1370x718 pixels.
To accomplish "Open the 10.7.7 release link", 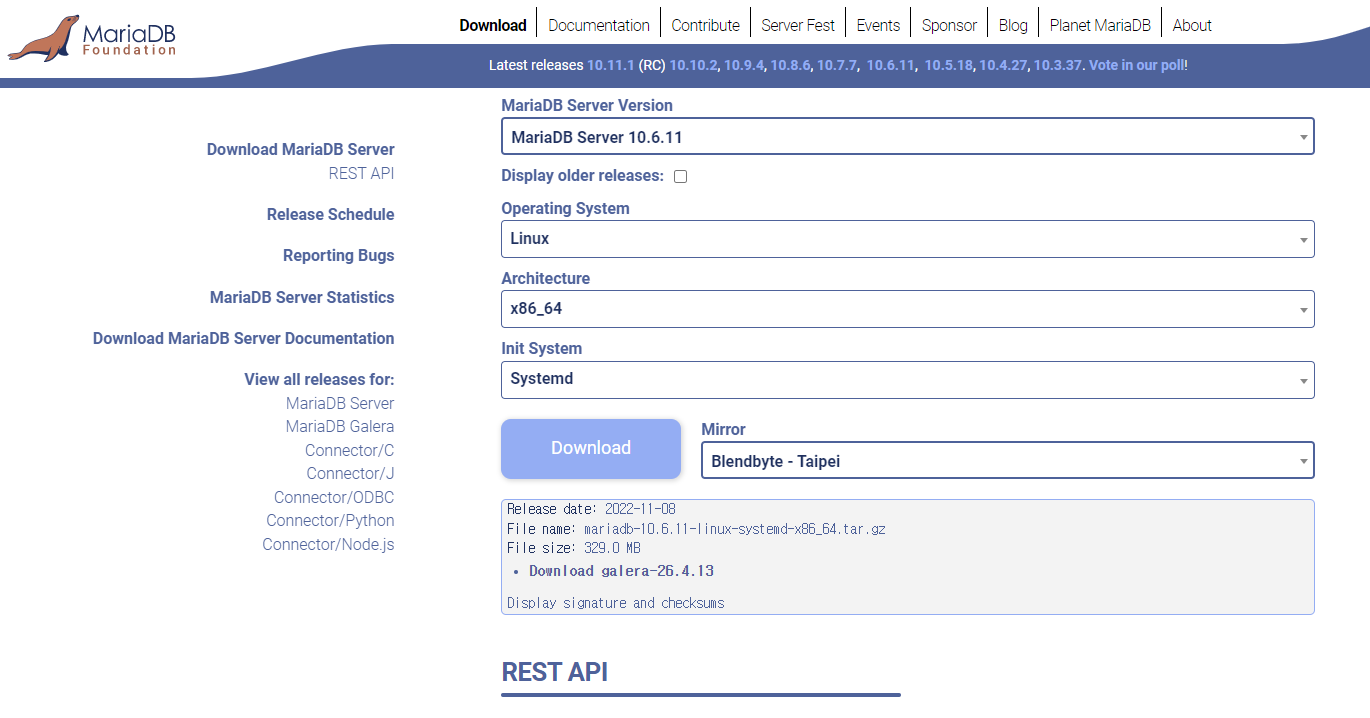I will [x=837, y=65].
